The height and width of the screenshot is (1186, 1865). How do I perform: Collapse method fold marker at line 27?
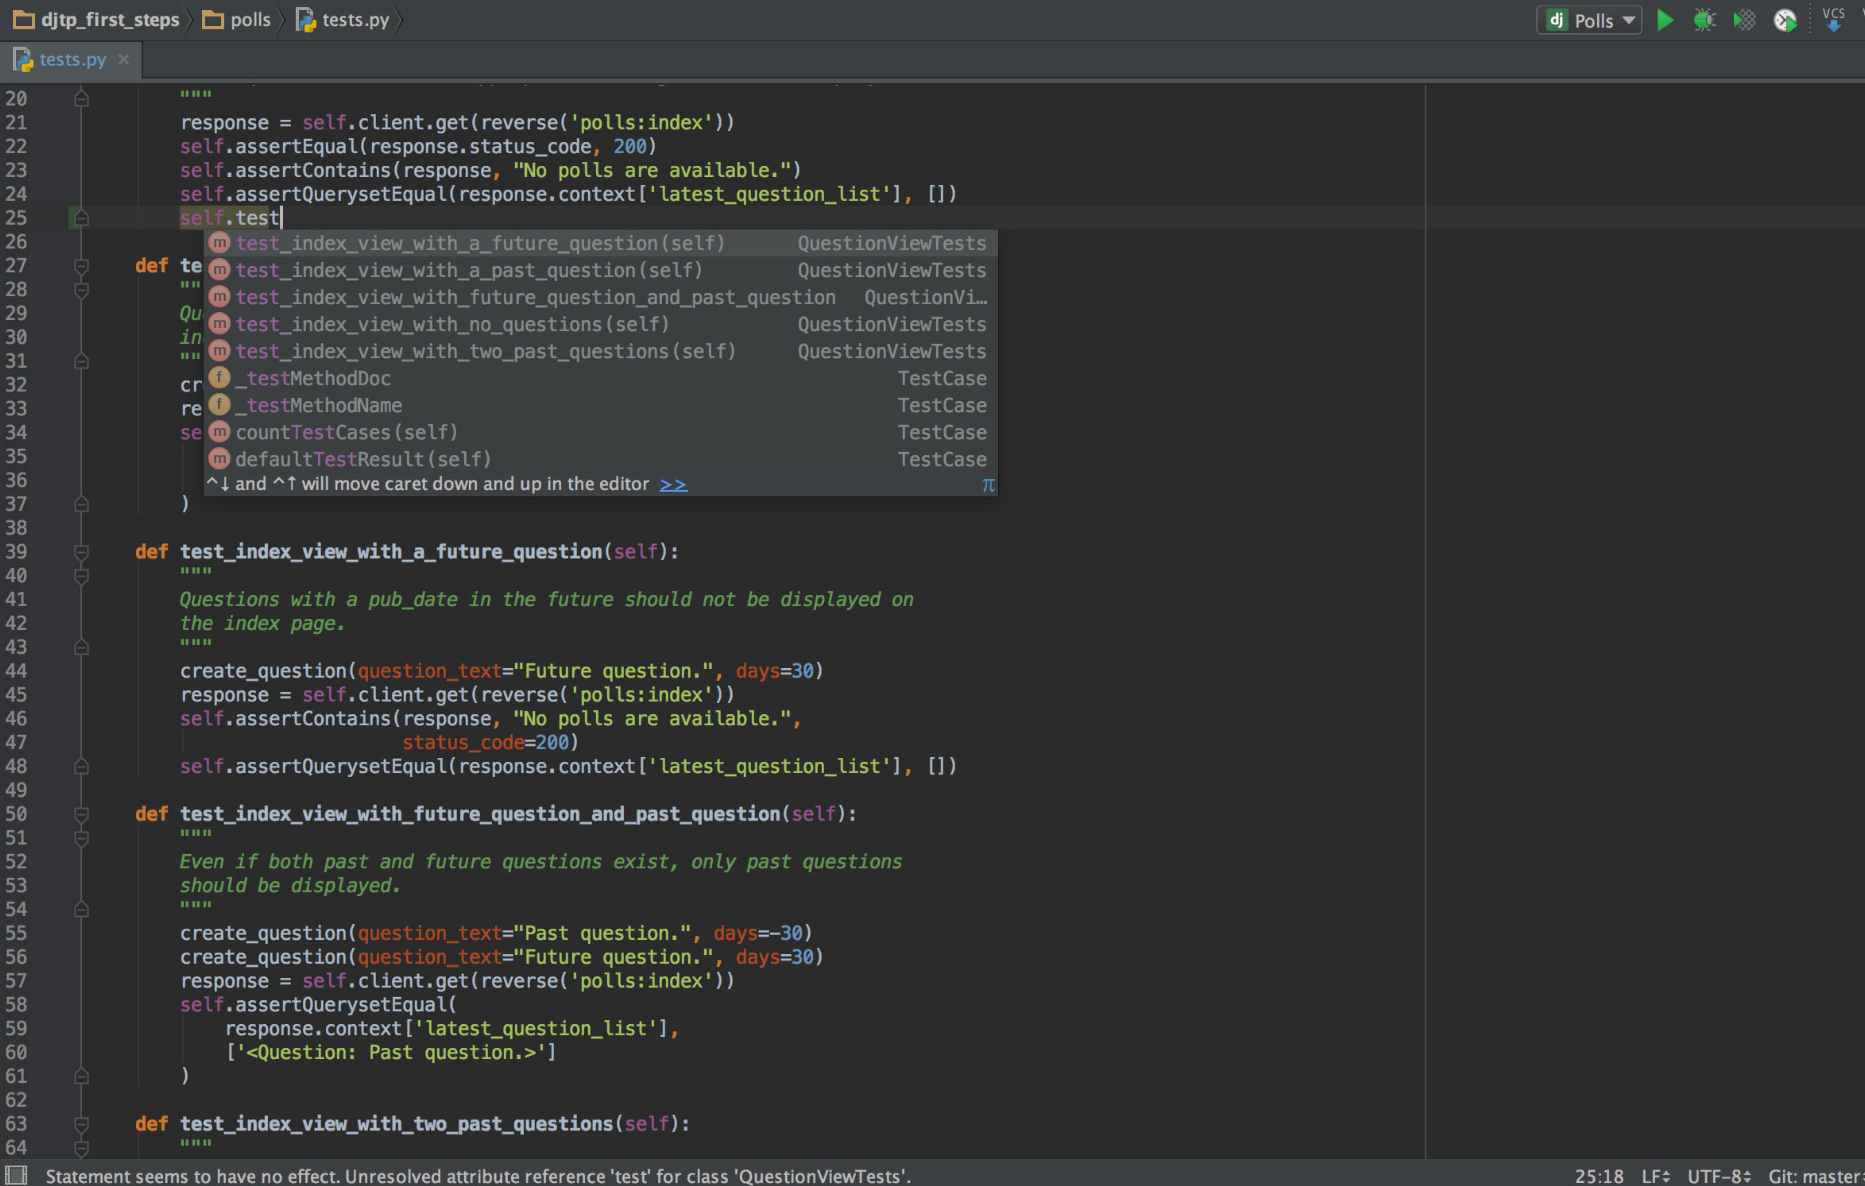(82, 266)
